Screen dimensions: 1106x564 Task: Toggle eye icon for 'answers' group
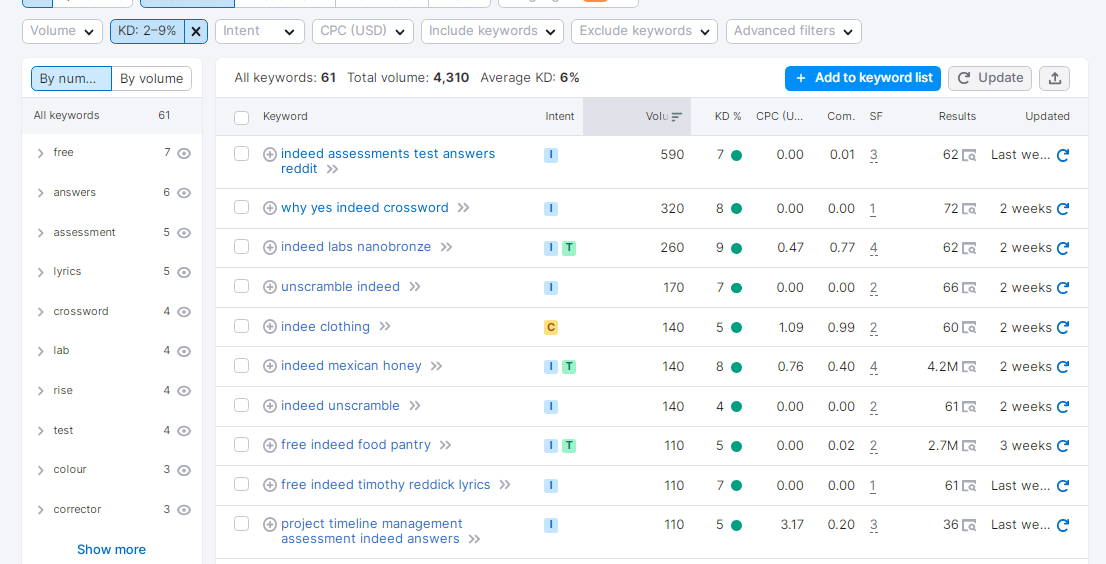pyautogui.click(x=184, y=193)
